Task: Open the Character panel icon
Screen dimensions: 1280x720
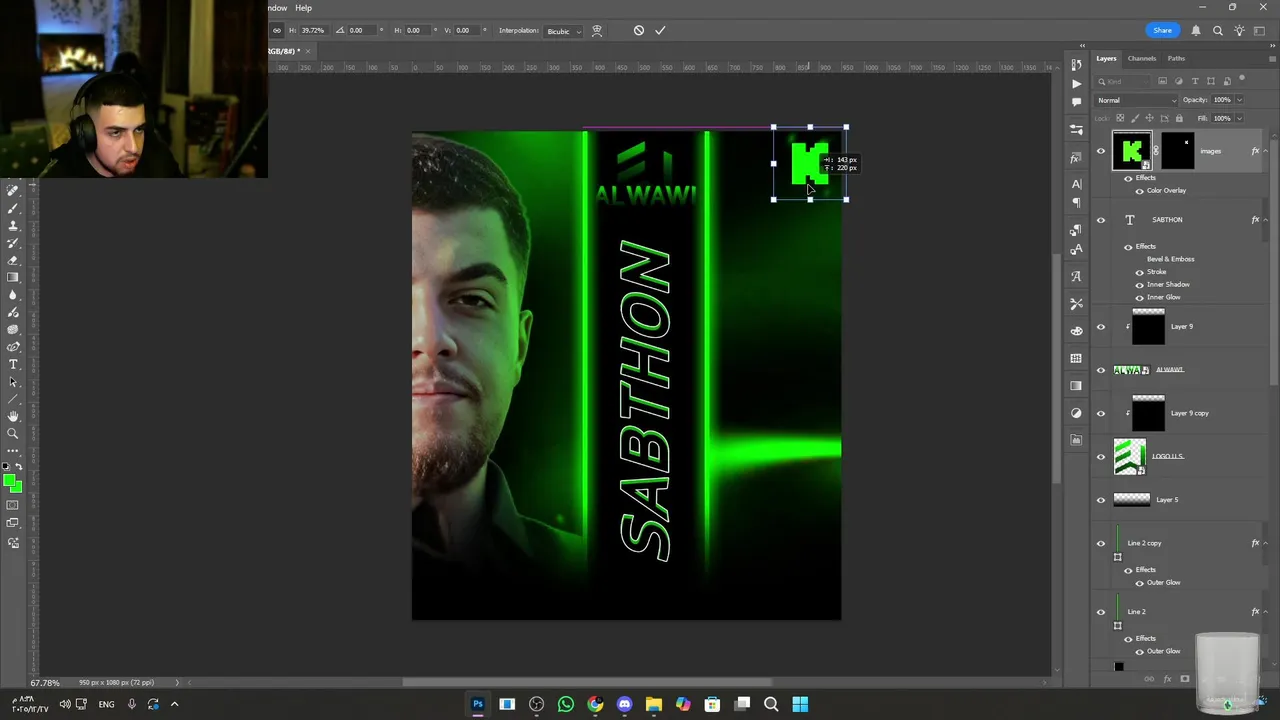Action: click(x=1076, y=184)
